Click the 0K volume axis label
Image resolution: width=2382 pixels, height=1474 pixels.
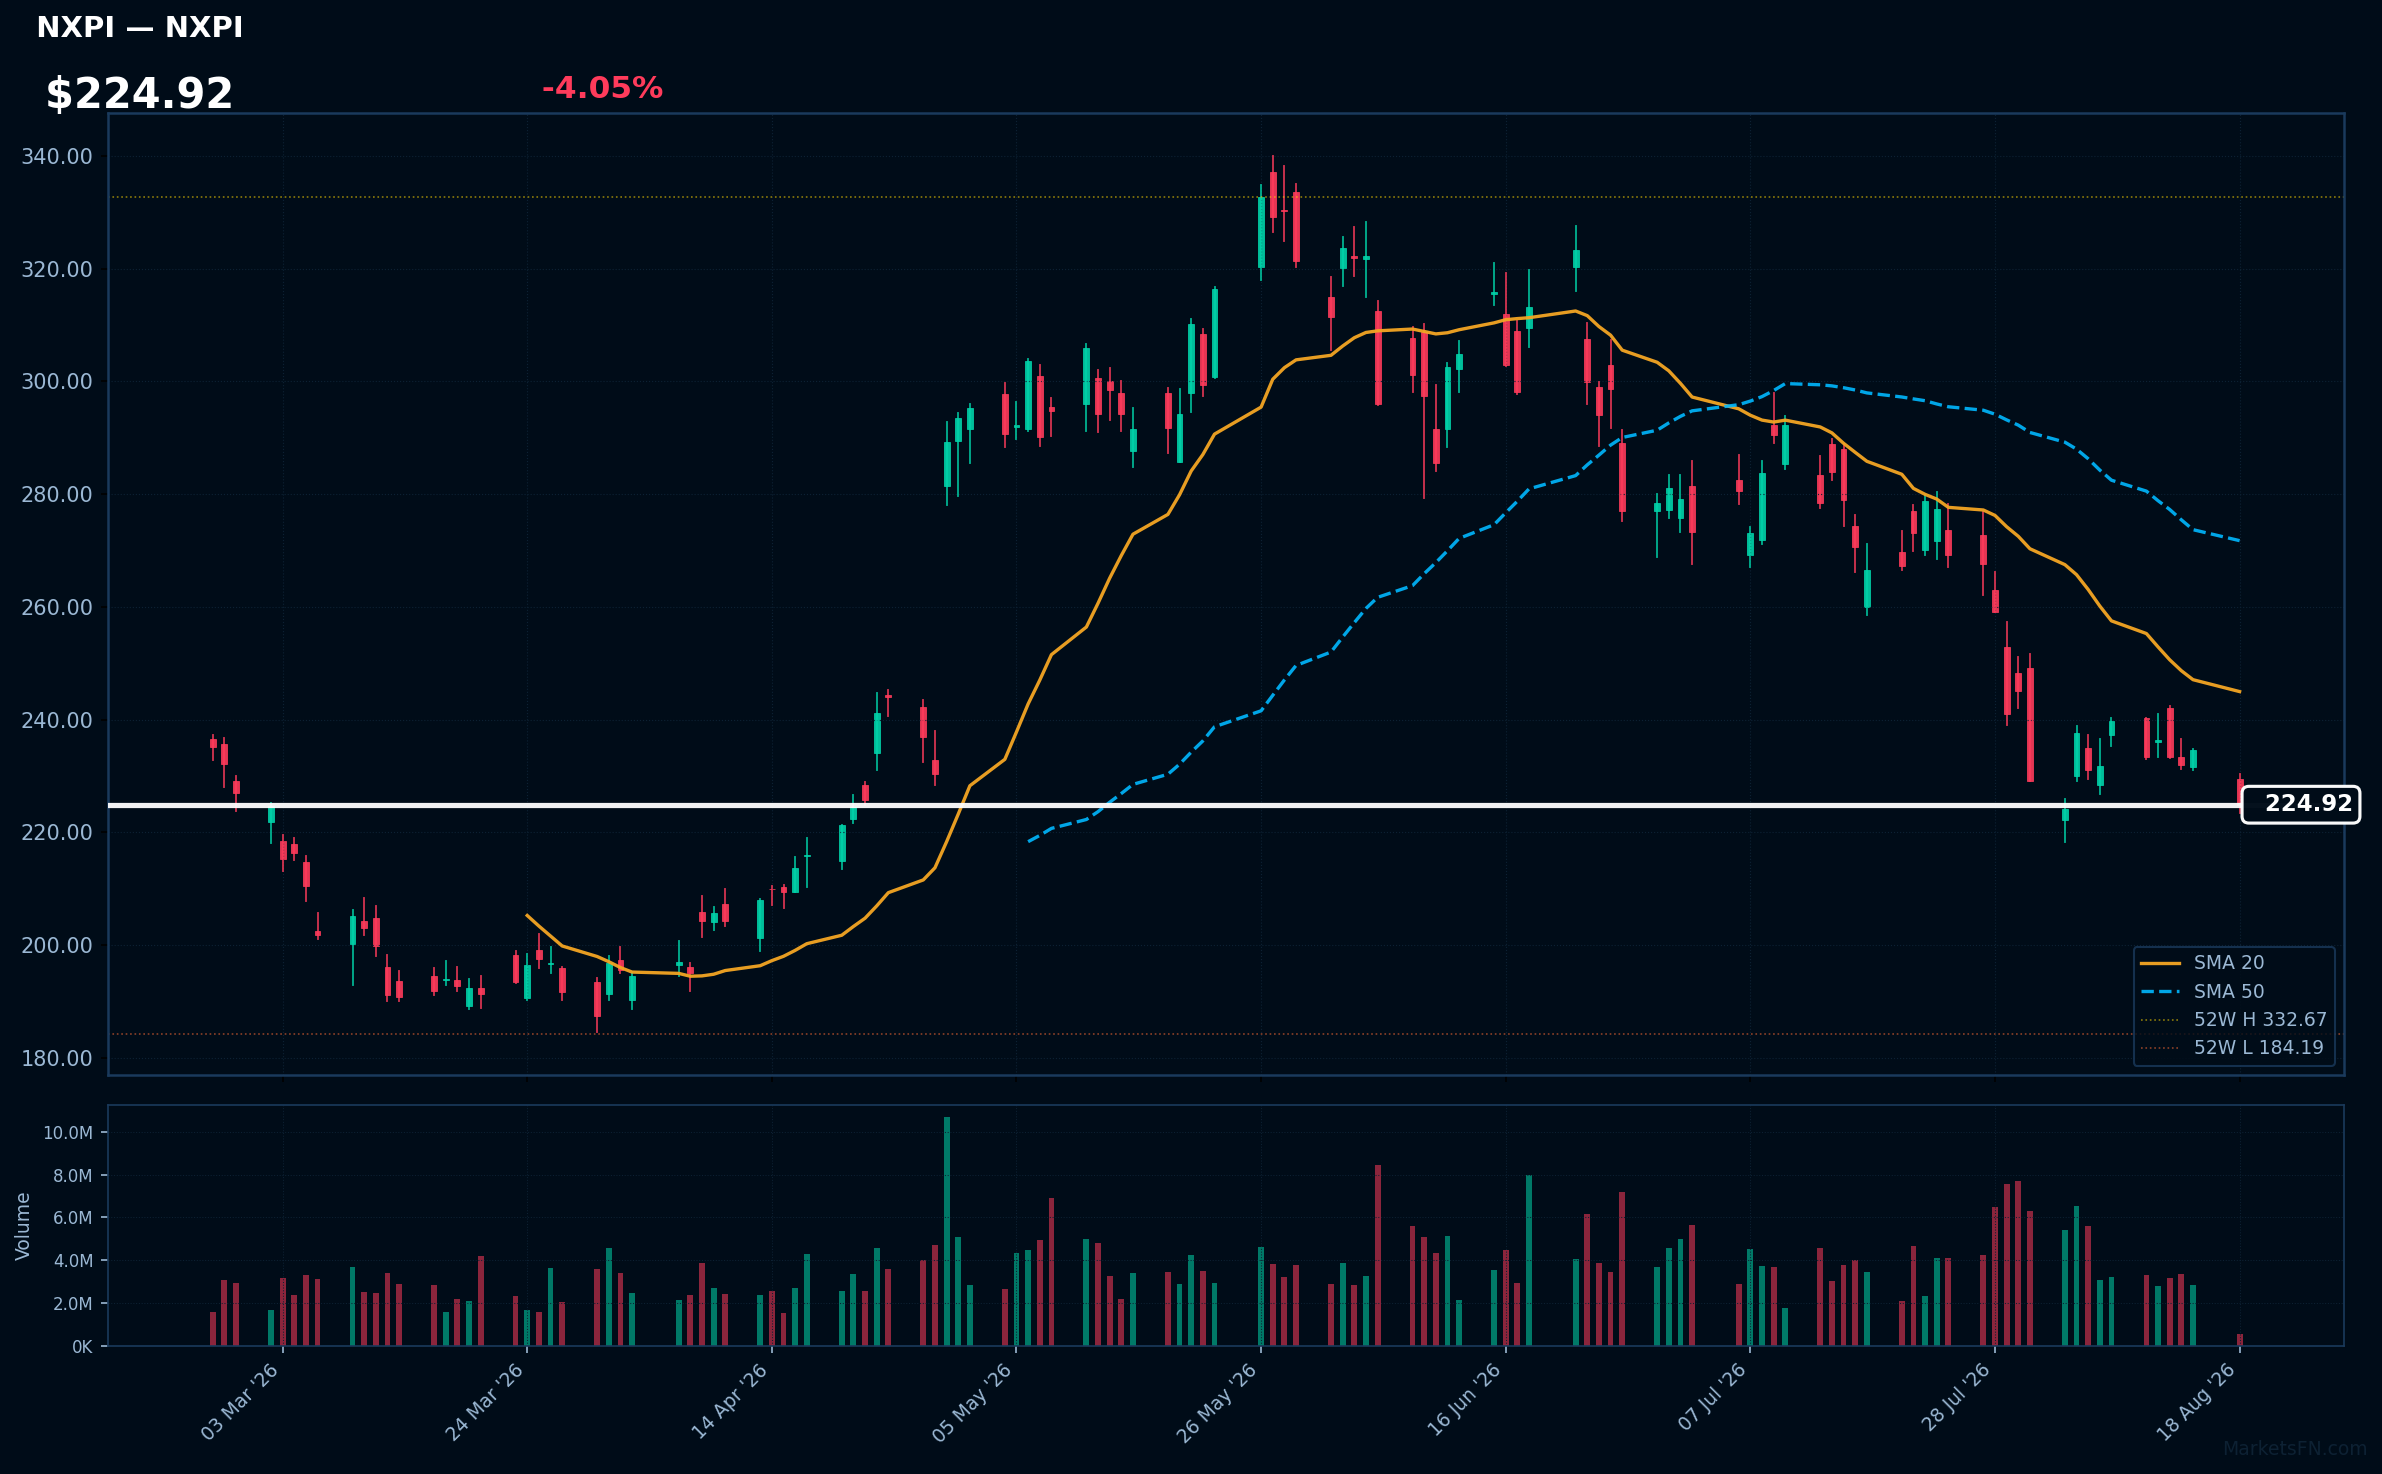click(x=82, y=1348)
